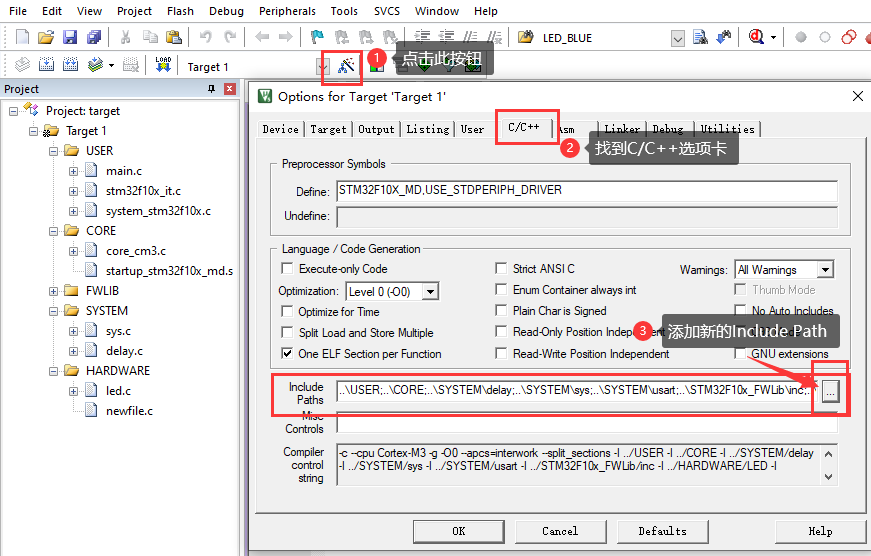Click the Cut scissors icon
The height and width of the screenshot is (556, 871).
pyautogui.click(x=126, y=37)
